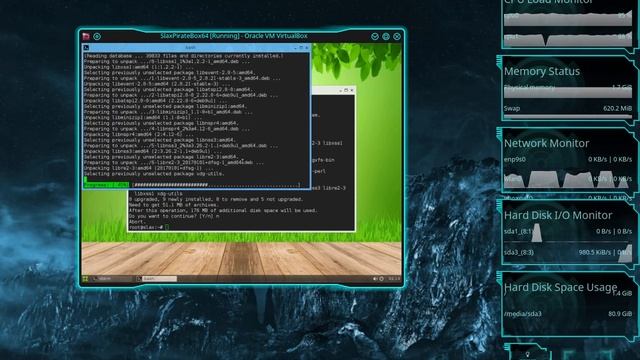Click the VirtualBox app icon in title bar
This screenshot has height=360, width=640.
(x=86, y=36)
